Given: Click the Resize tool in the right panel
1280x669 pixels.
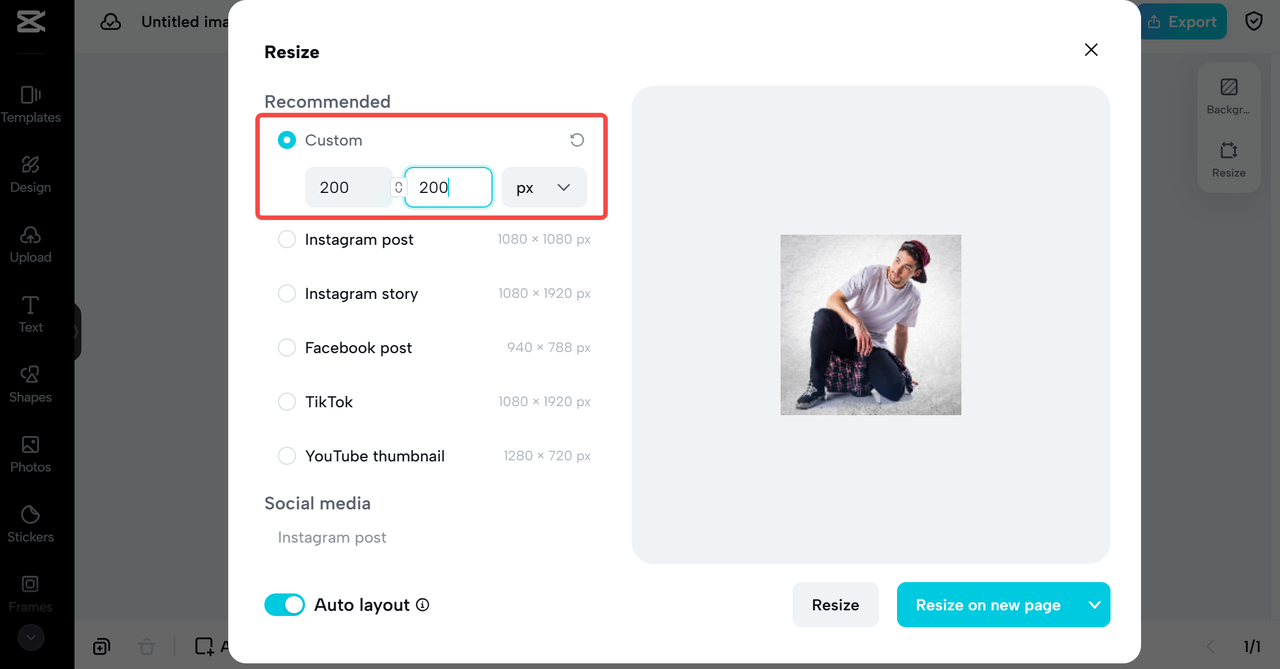Looking at the screenshot, I should [x=1228, y=159].
